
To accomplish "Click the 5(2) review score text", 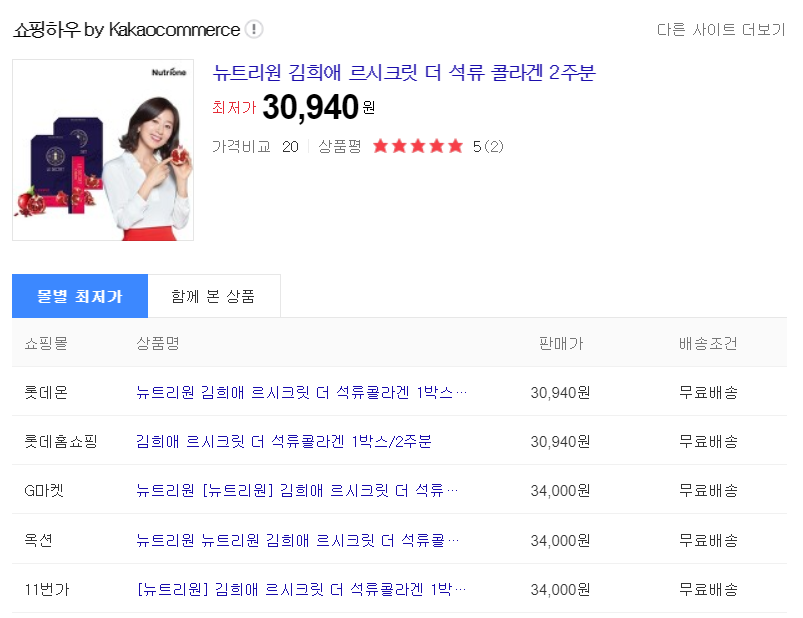I will pos(488,147).
